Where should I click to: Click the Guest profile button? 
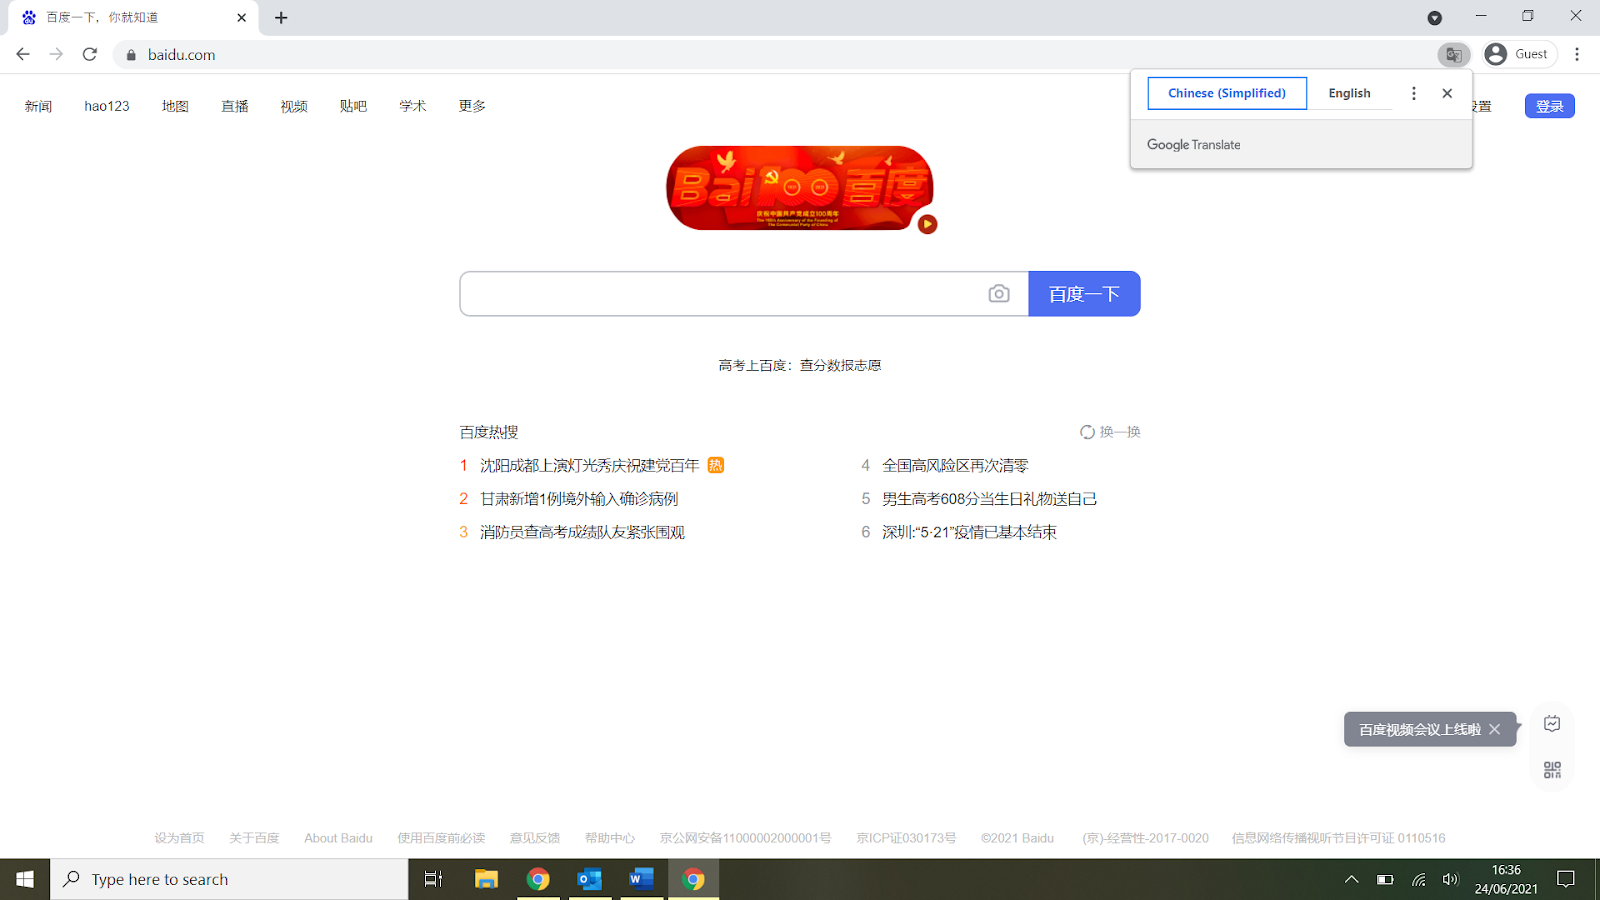pyautogui.click(x=1518, y=54)
